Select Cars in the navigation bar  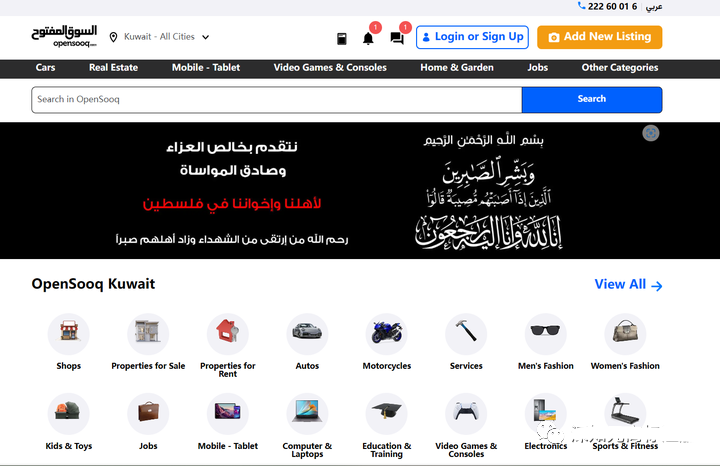point(45,67)
